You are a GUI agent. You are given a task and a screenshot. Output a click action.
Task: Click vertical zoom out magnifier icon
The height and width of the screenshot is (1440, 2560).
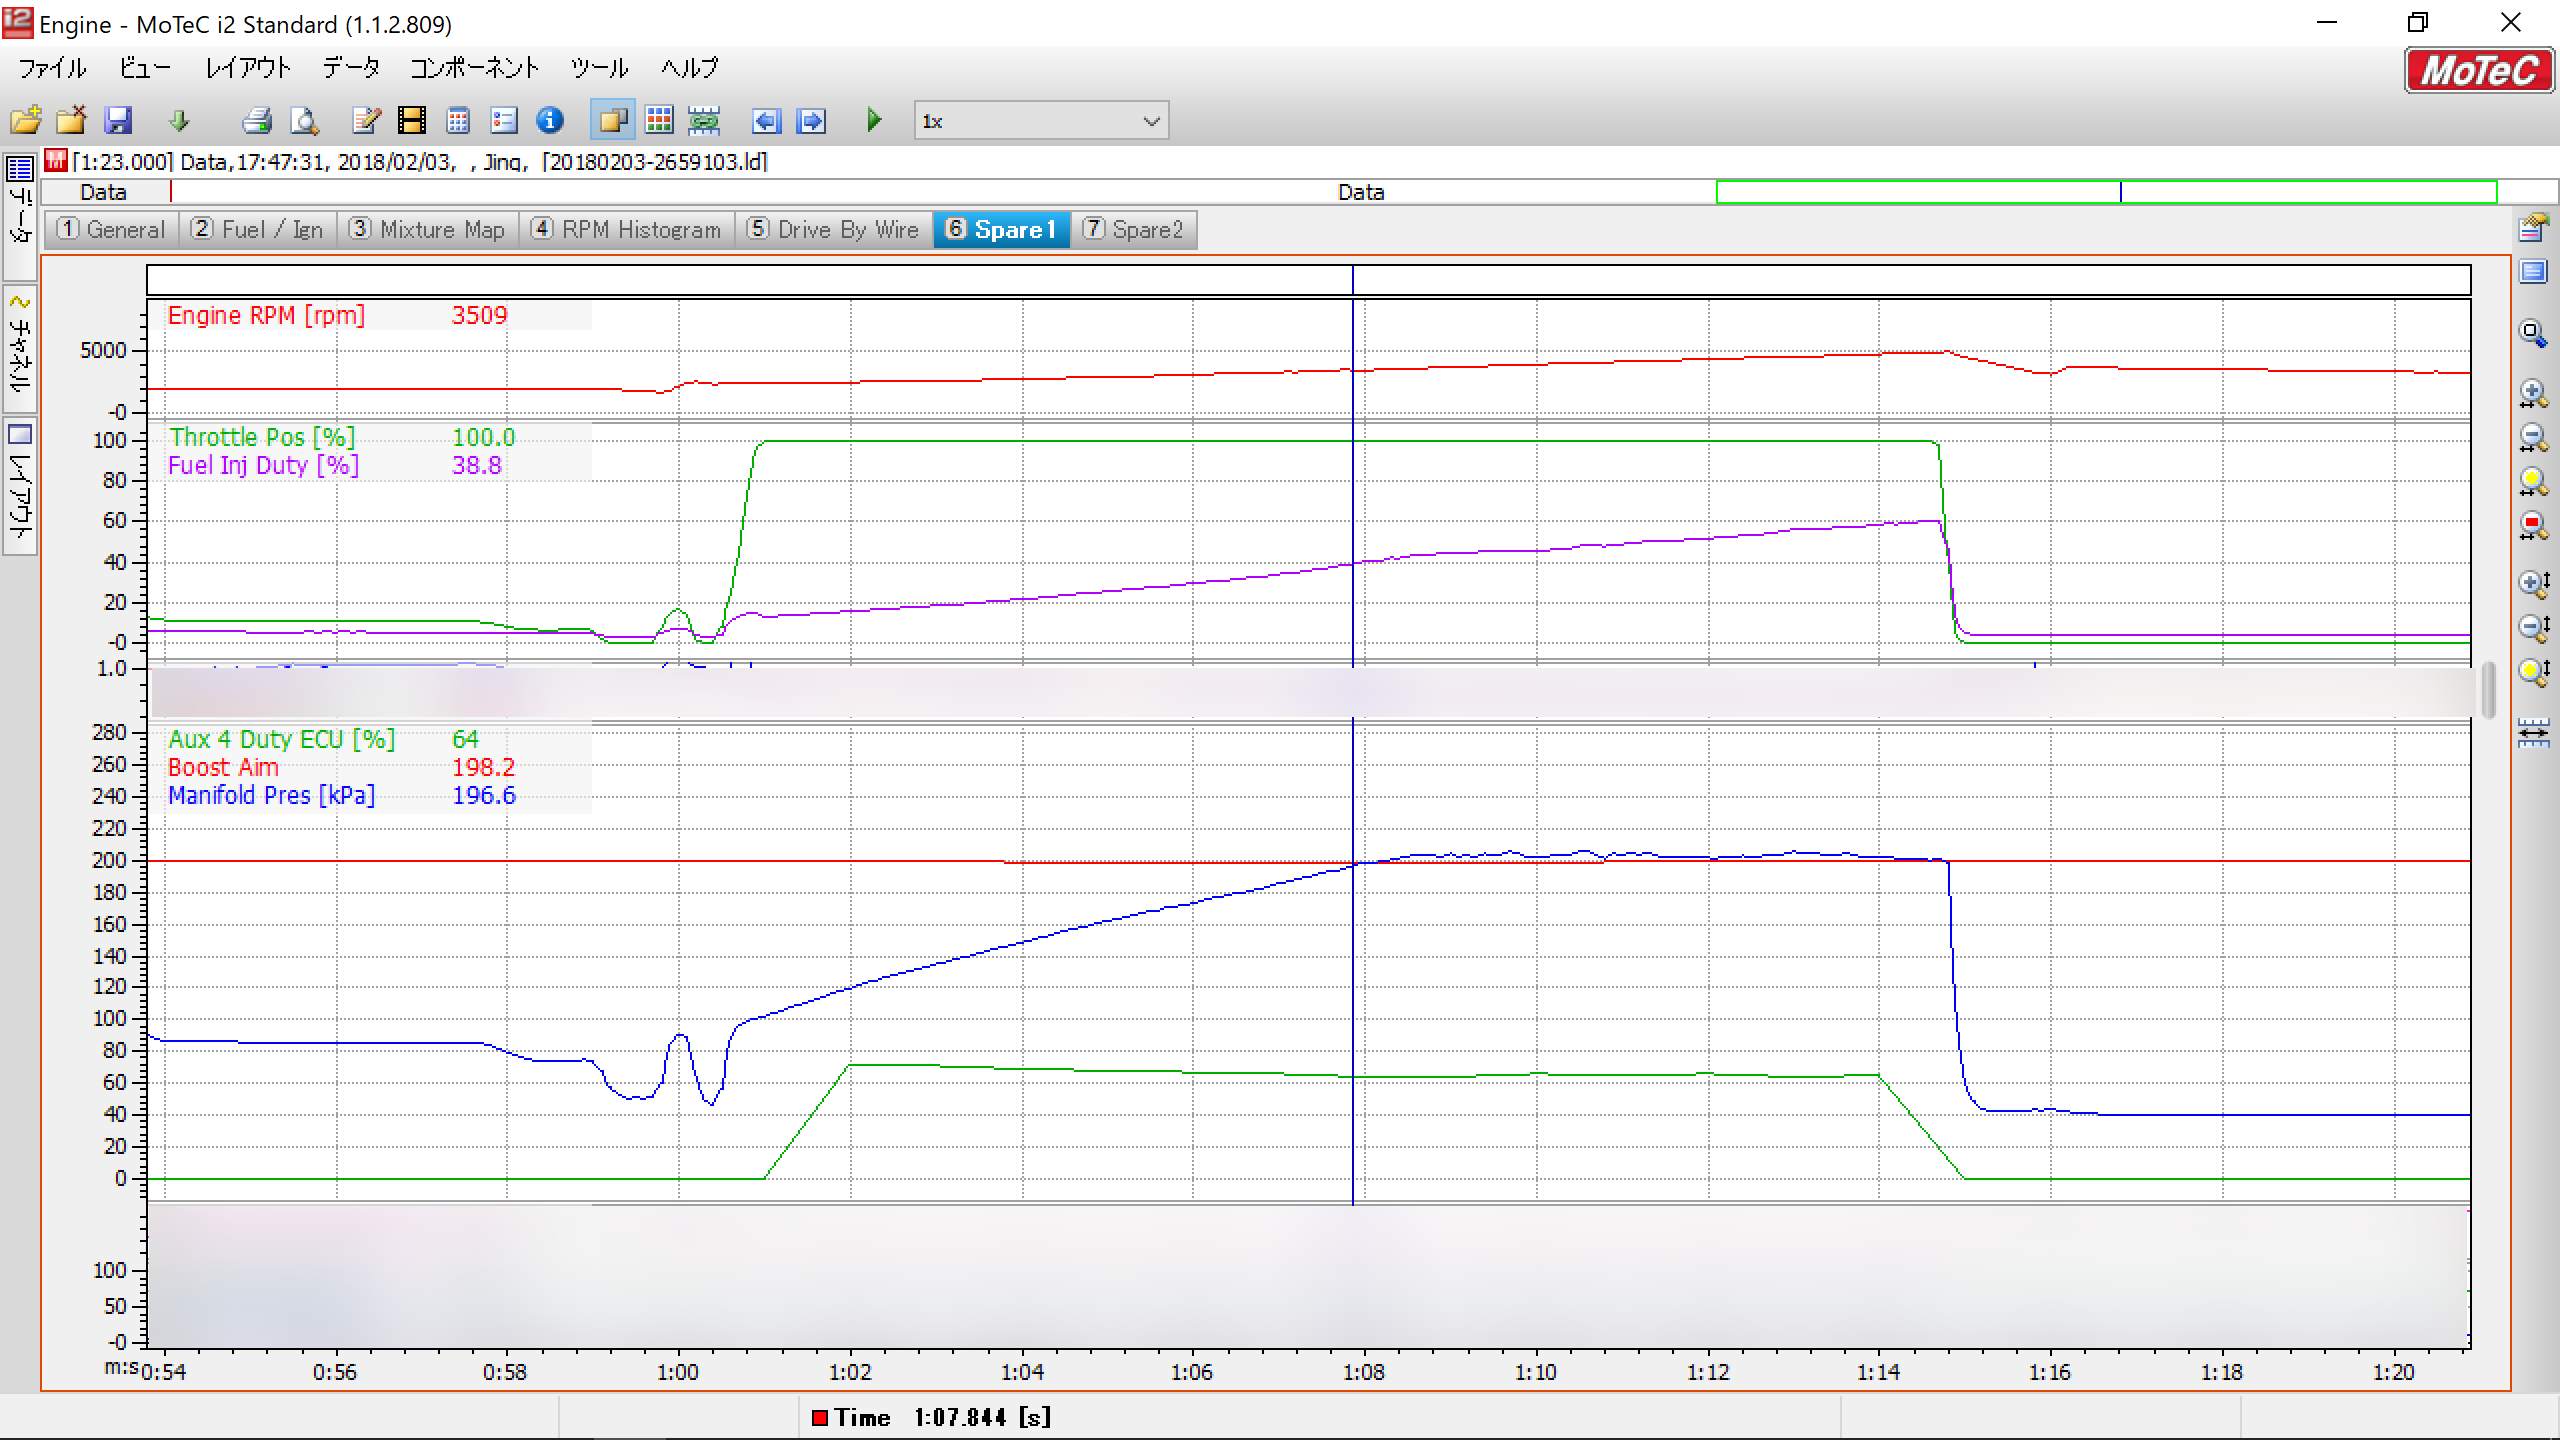(x=2532, y=627)
